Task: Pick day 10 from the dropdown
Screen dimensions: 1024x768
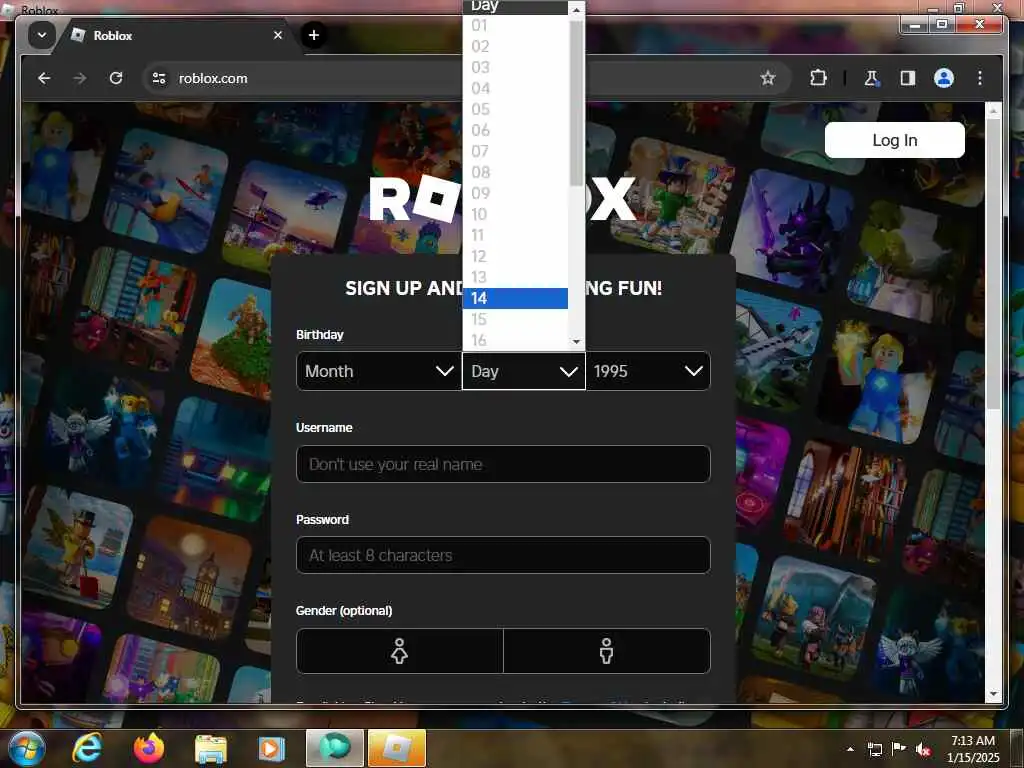Action: click(x=515, y=214)
